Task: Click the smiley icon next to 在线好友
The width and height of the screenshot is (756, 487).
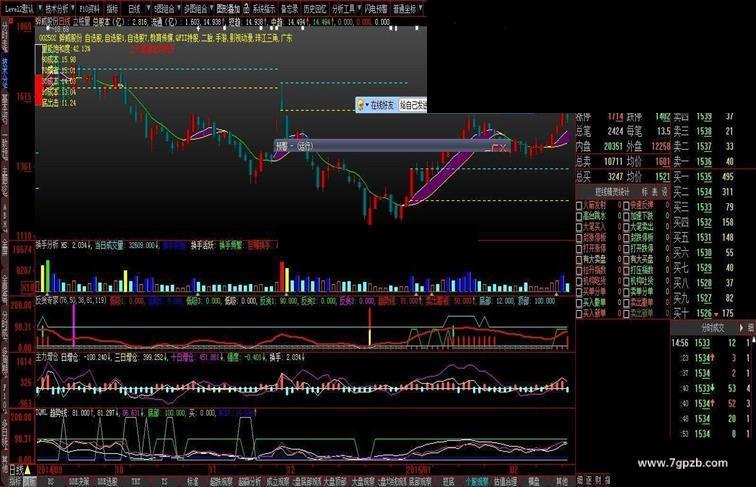Action: pyautogui.click(x=360, y=105)
